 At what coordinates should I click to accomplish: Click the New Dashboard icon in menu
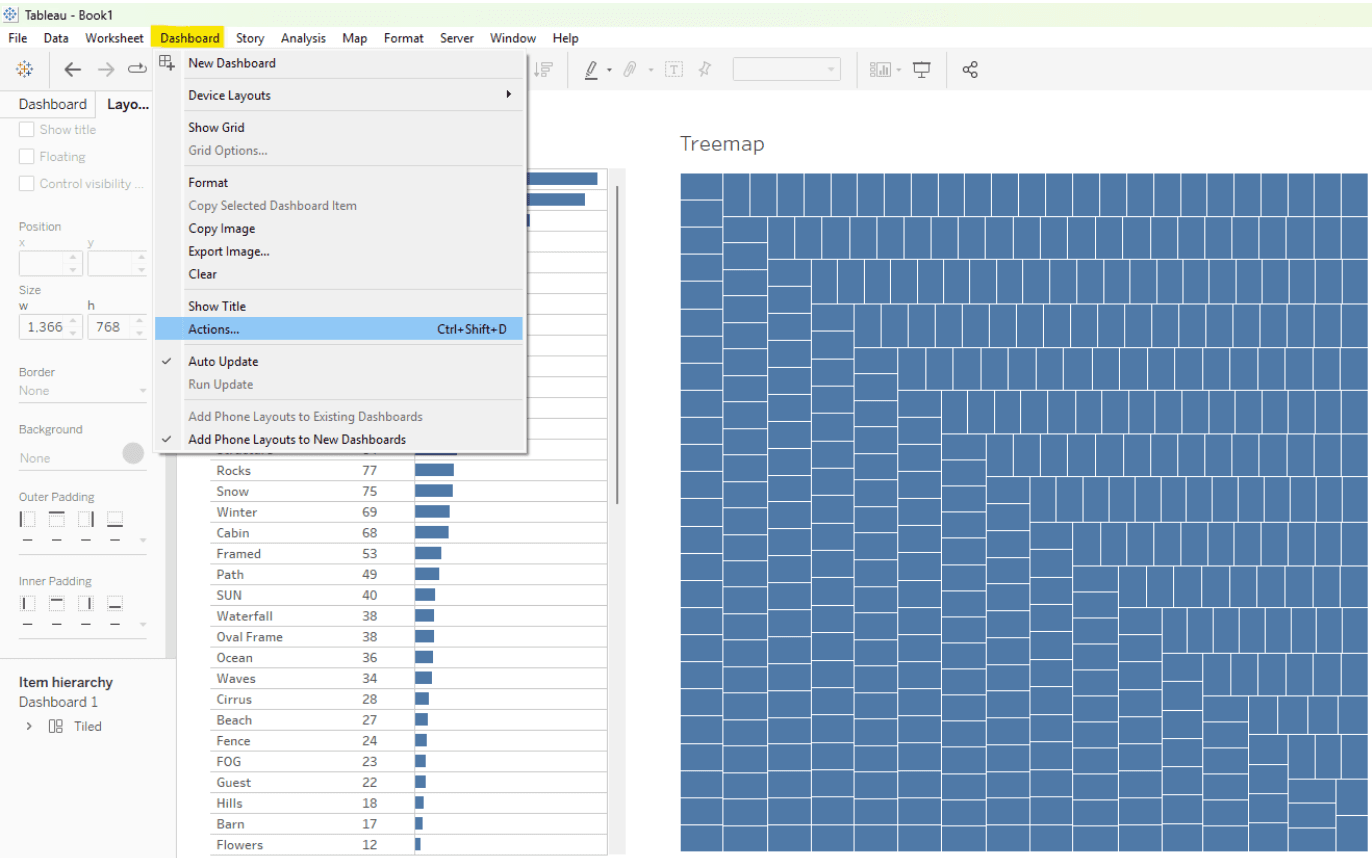coord(168,63)
